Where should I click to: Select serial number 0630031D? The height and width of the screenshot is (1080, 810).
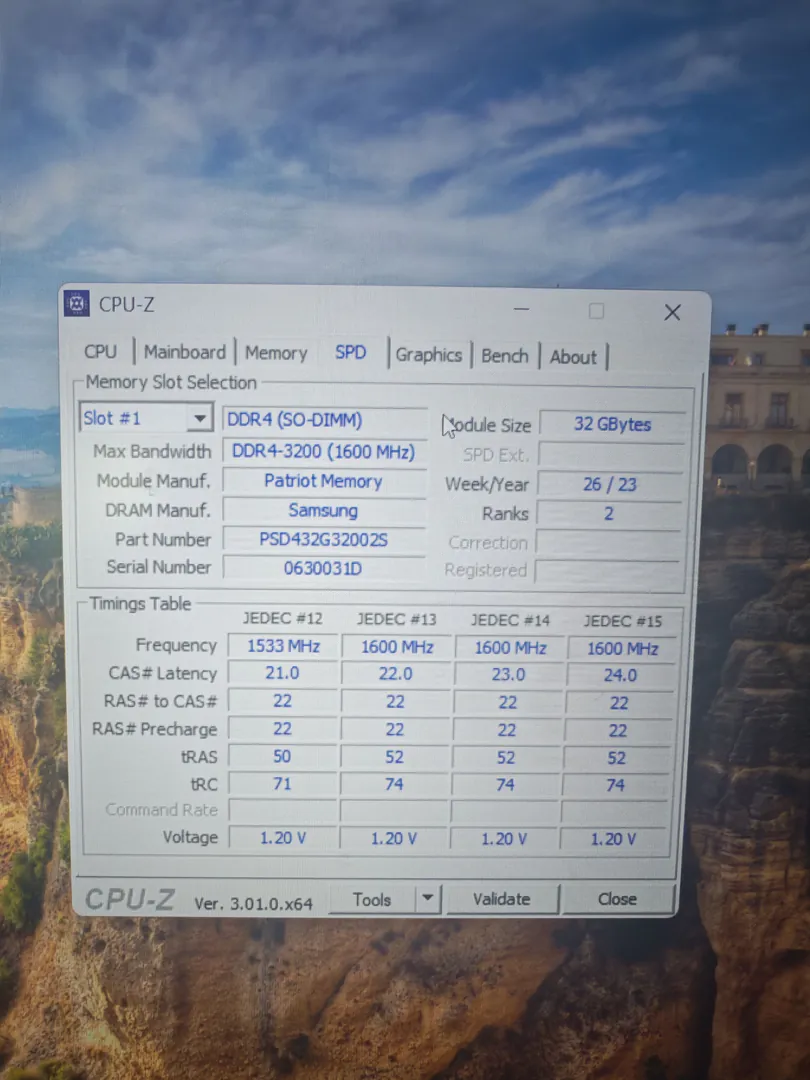tap(323, 568)
